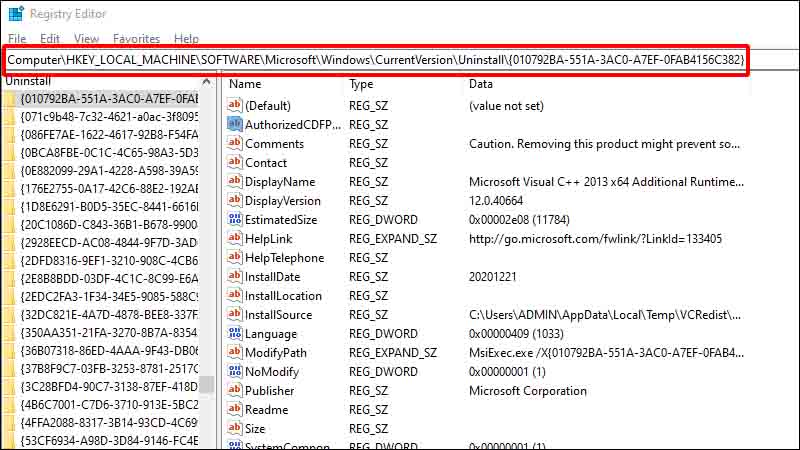Image resolution: width=800 pixels, height=450 pixels.
Task: Open the Favorites menu
Action: [x=136, y=39]
